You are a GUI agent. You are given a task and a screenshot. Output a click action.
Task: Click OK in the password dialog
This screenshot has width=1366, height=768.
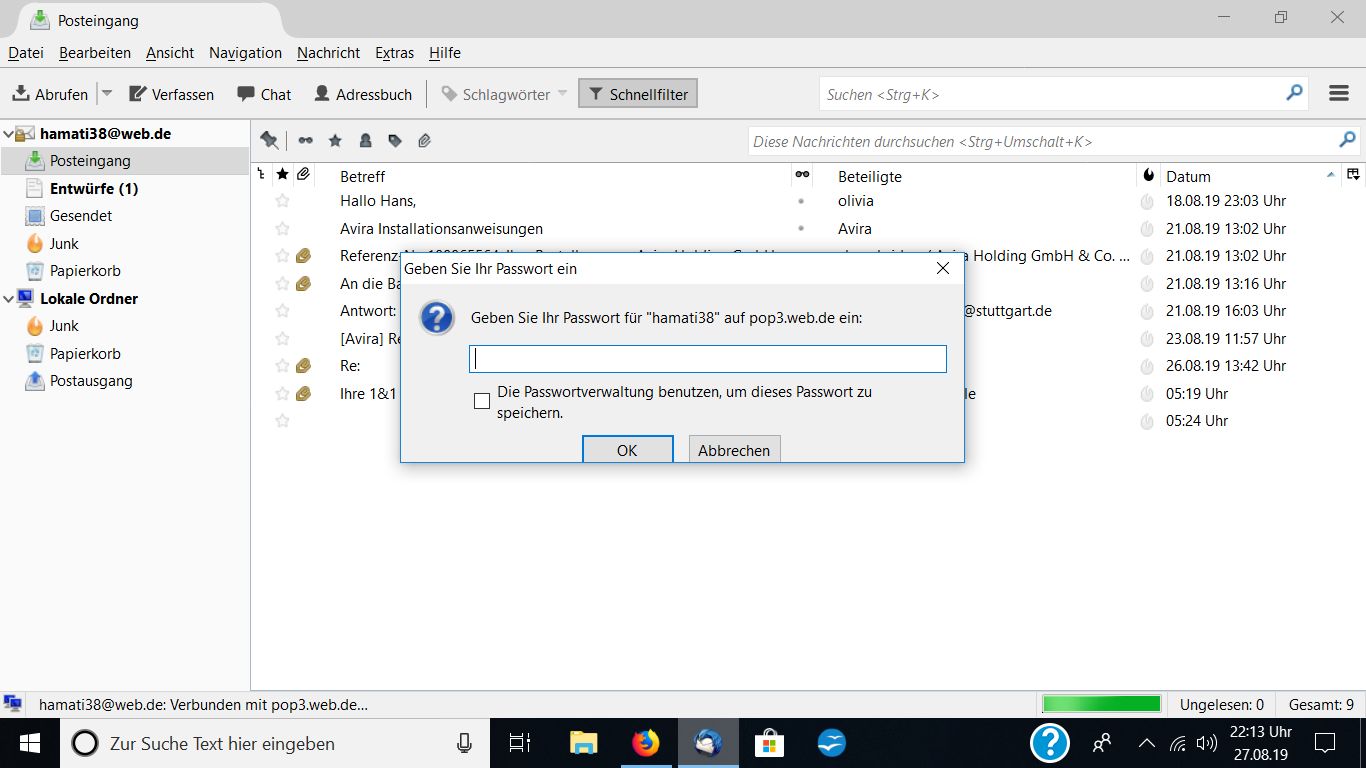click(627, 450)
